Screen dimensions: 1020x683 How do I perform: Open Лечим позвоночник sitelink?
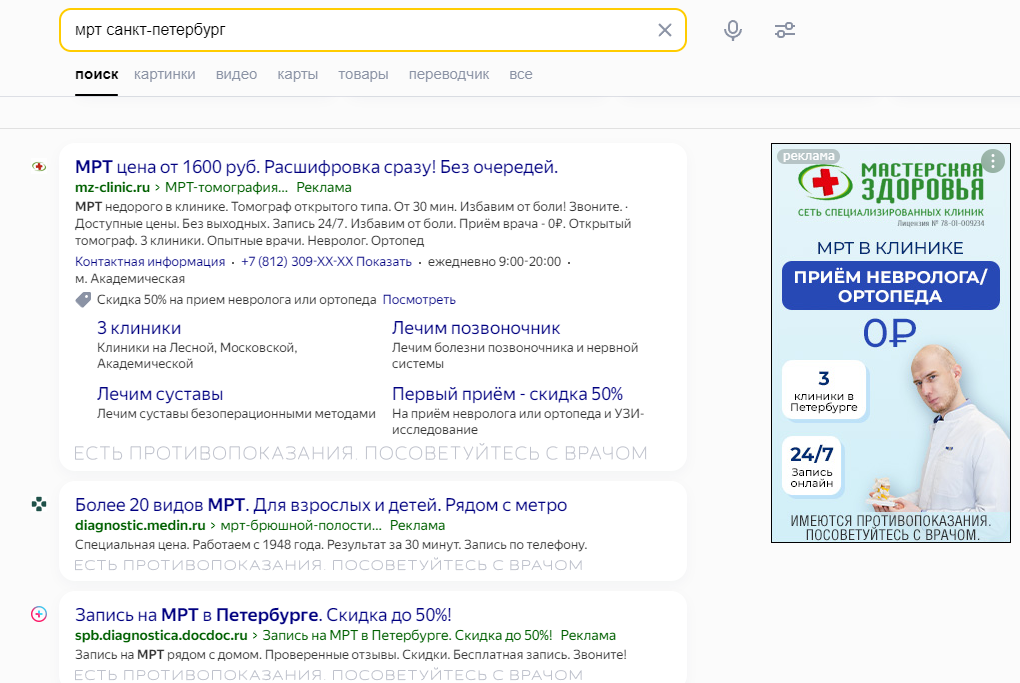tap(476, 328)
